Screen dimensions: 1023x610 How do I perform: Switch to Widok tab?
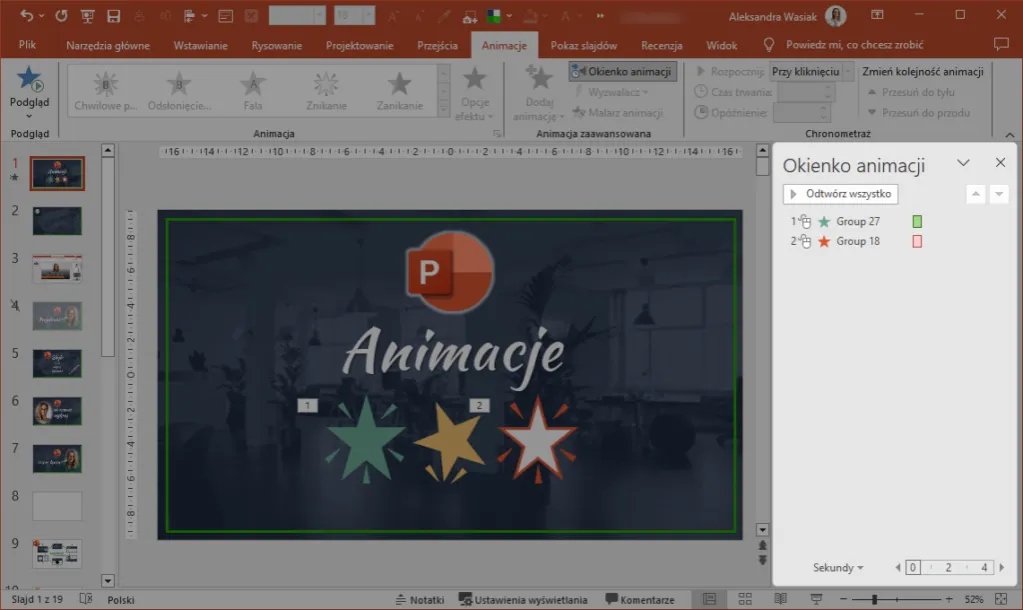click(x=722, y=45)
